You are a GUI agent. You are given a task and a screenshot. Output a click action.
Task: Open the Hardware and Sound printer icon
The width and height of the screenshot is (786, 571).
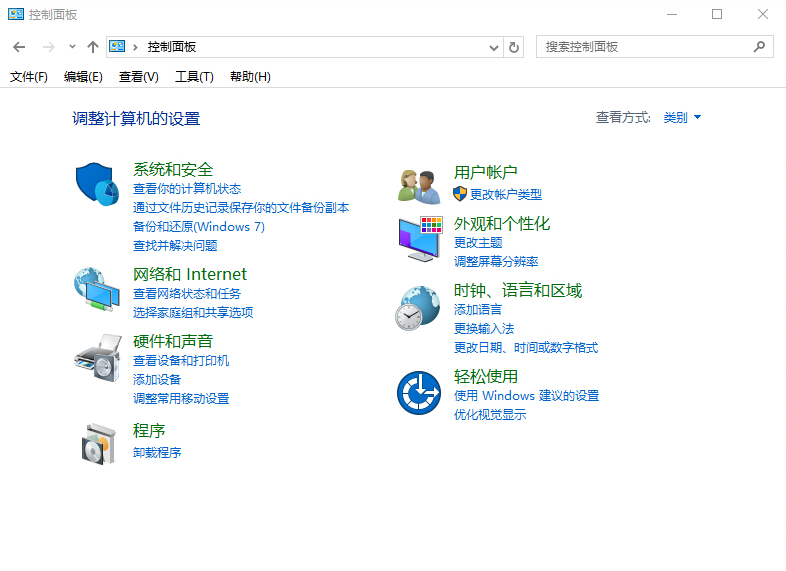click(x=98, y=358)
